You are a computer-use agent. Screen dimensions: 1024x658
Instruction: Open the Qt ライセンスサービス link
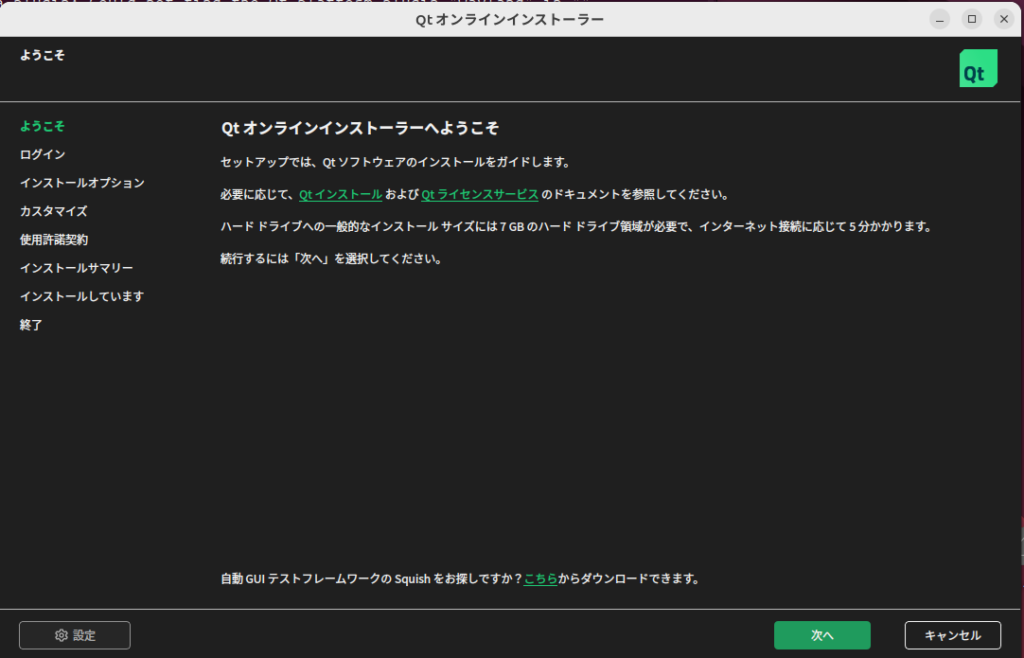480,195
